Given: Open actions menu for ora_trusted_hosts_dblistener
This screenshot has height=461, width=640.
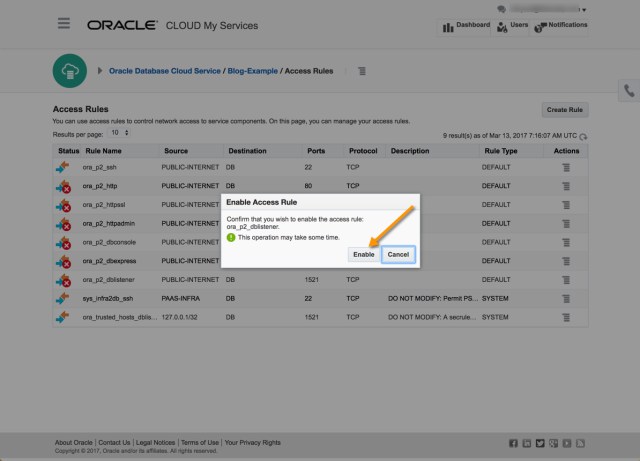Looking at the screenshot, I should click(x=566, y=318).
